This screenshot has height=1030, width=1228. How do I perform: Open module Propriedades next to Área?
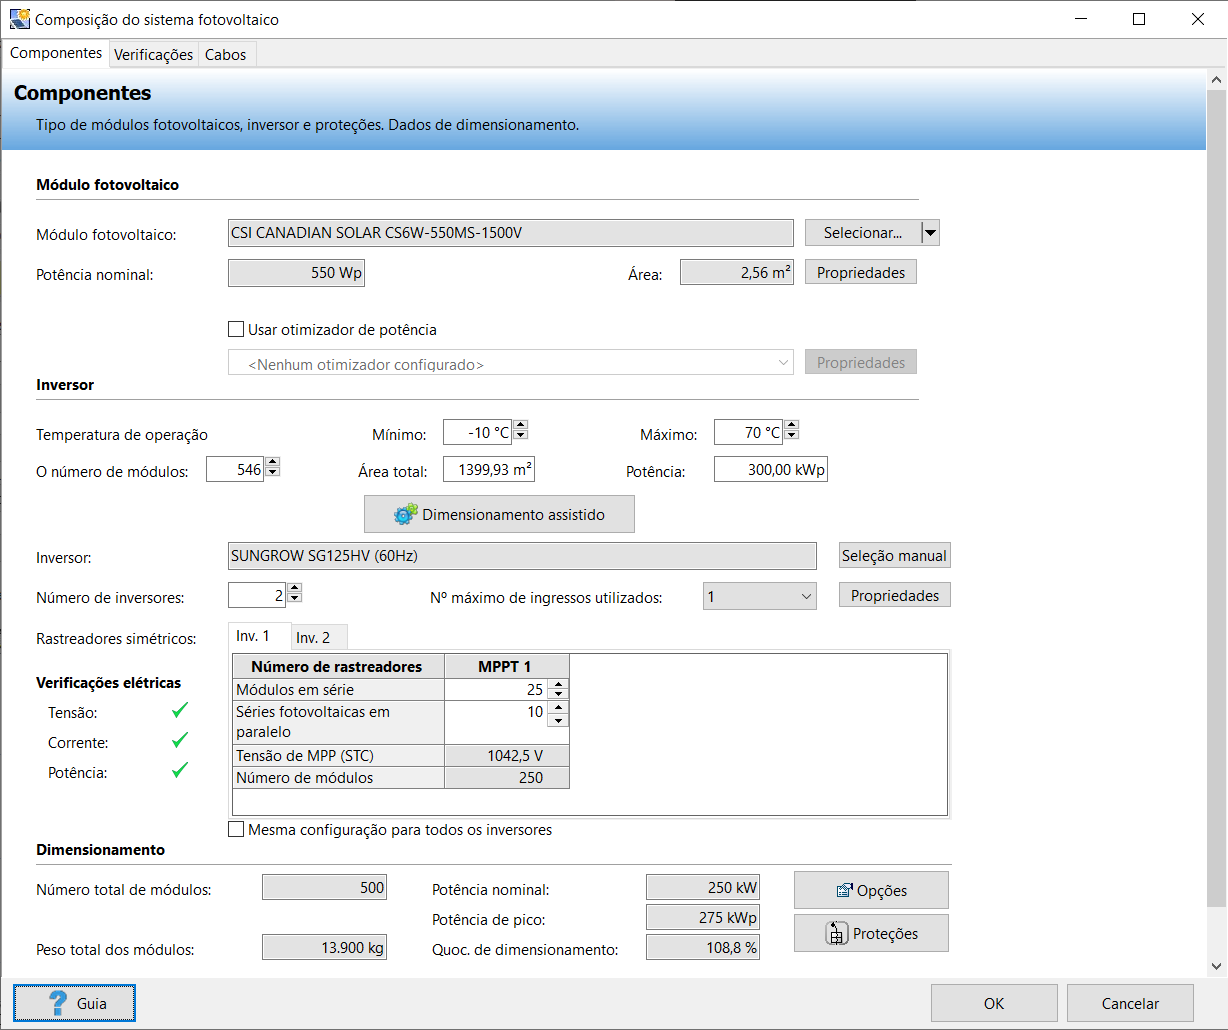tap(861, 272)
